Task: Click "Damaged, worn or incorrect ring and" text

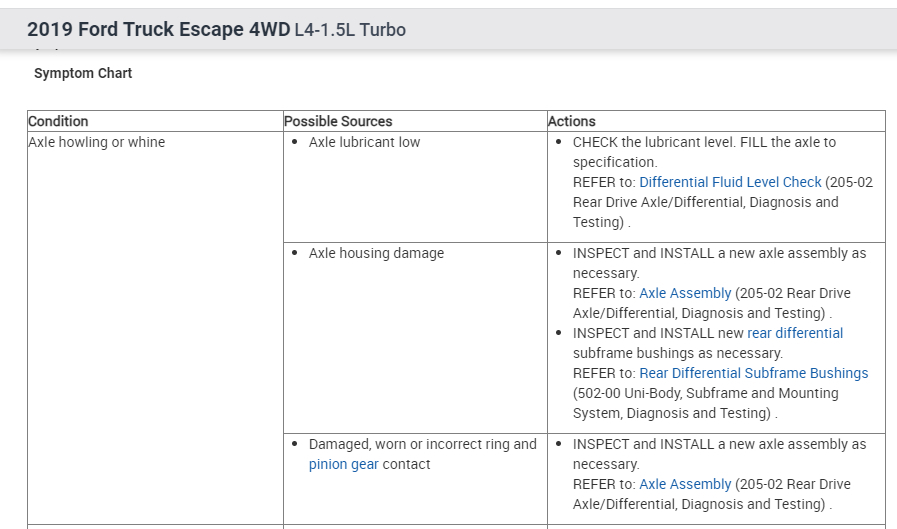Action: [422, 444]
